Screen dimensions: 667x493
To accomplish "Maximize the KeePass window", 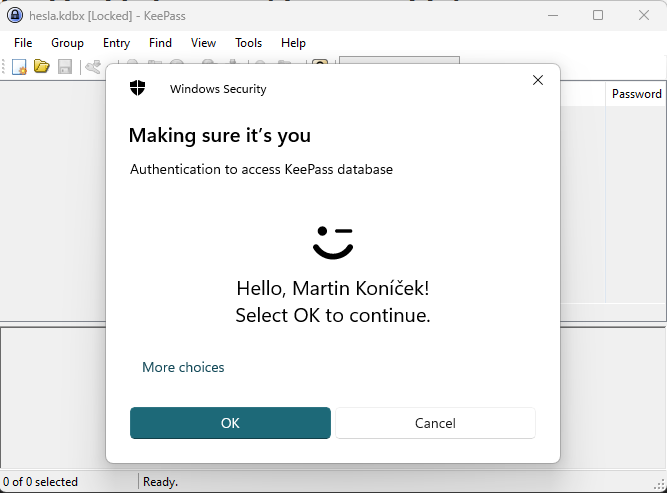I will [x=598, y=16].
